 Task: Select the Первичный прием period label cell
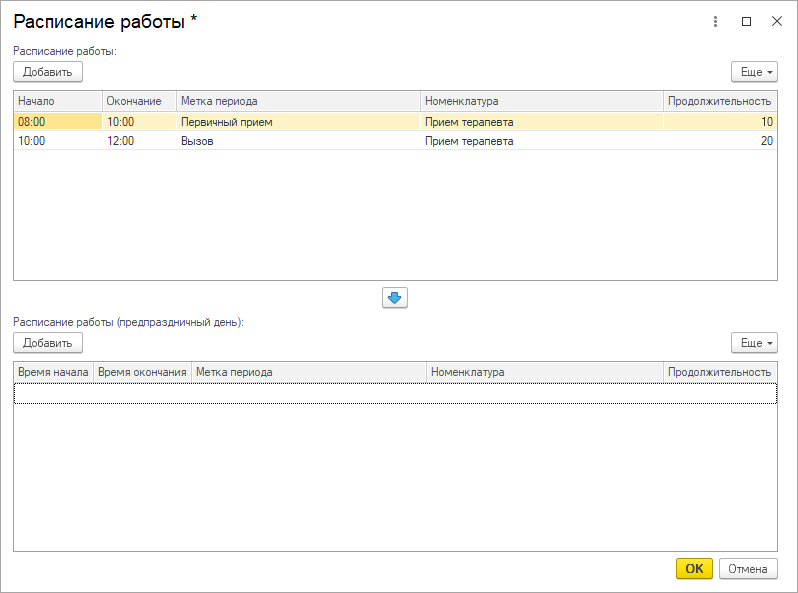coord(297,122)
